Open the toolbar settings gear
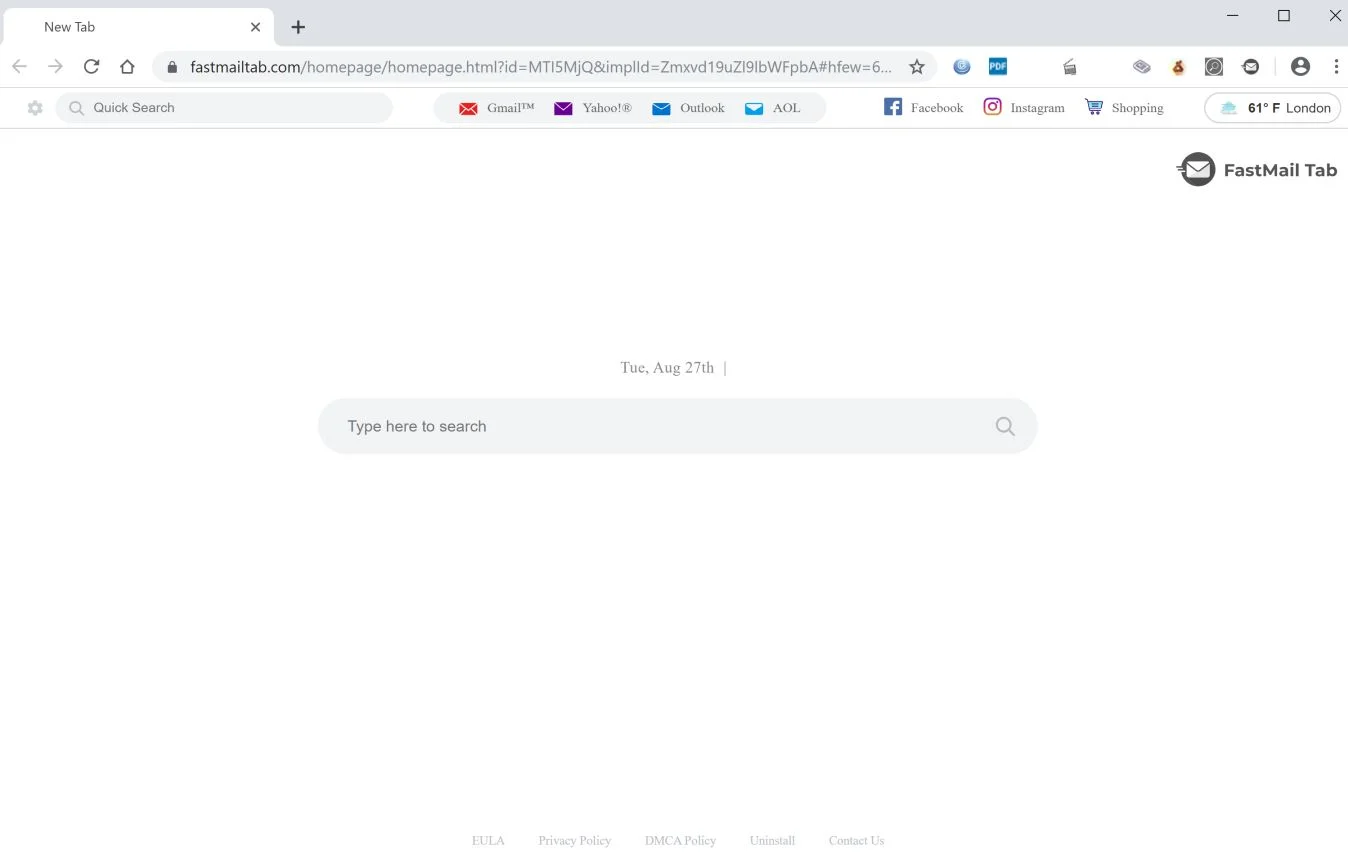The image size is (1348, 864). pos(35,108)
